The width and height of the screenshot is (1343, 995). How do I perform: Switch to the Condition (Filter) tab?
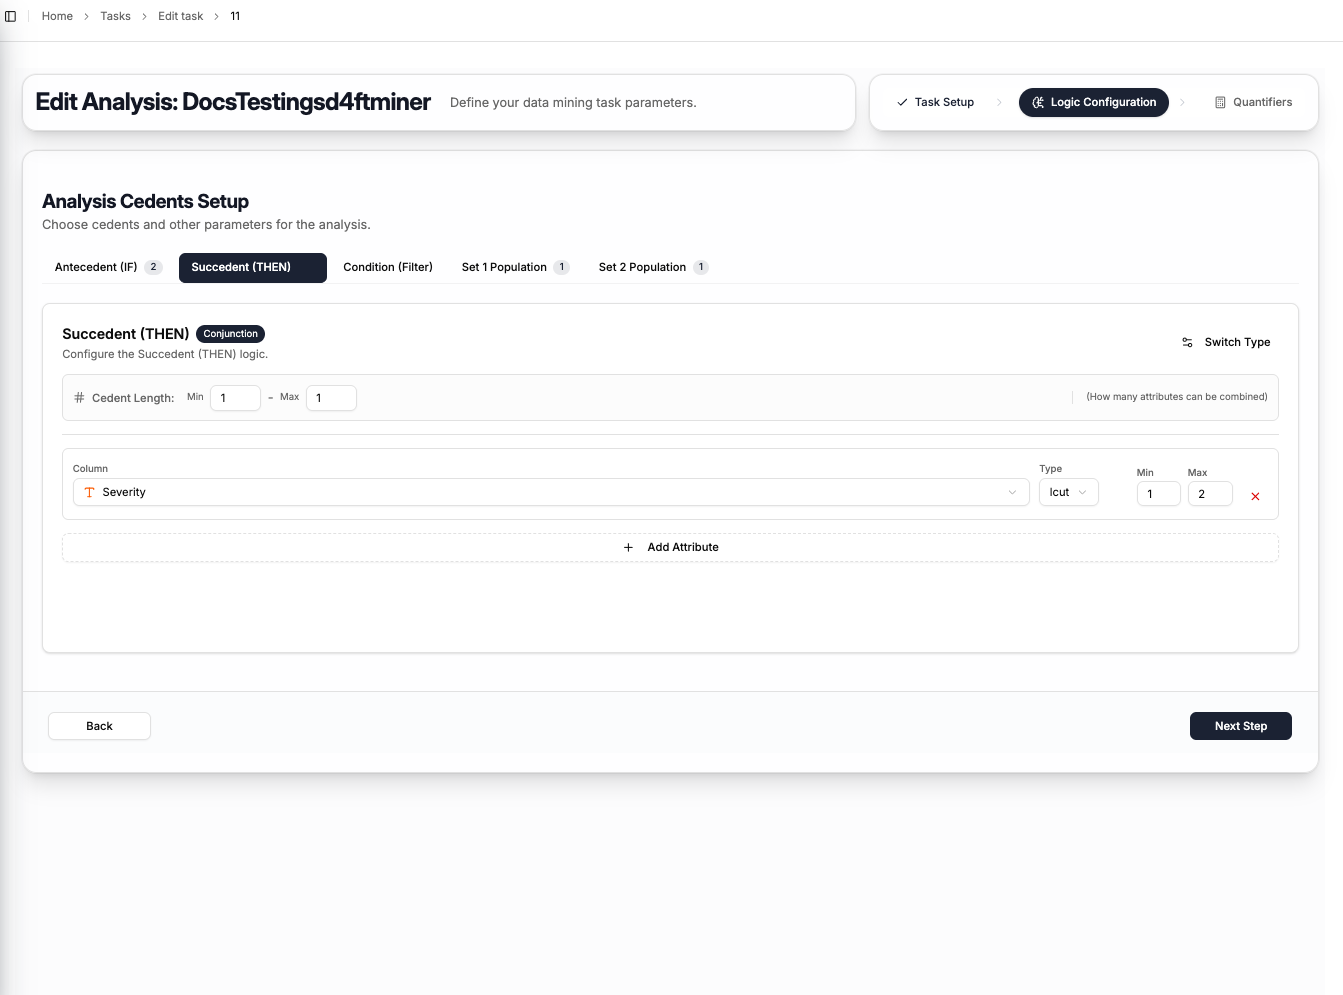coord(388,267)
